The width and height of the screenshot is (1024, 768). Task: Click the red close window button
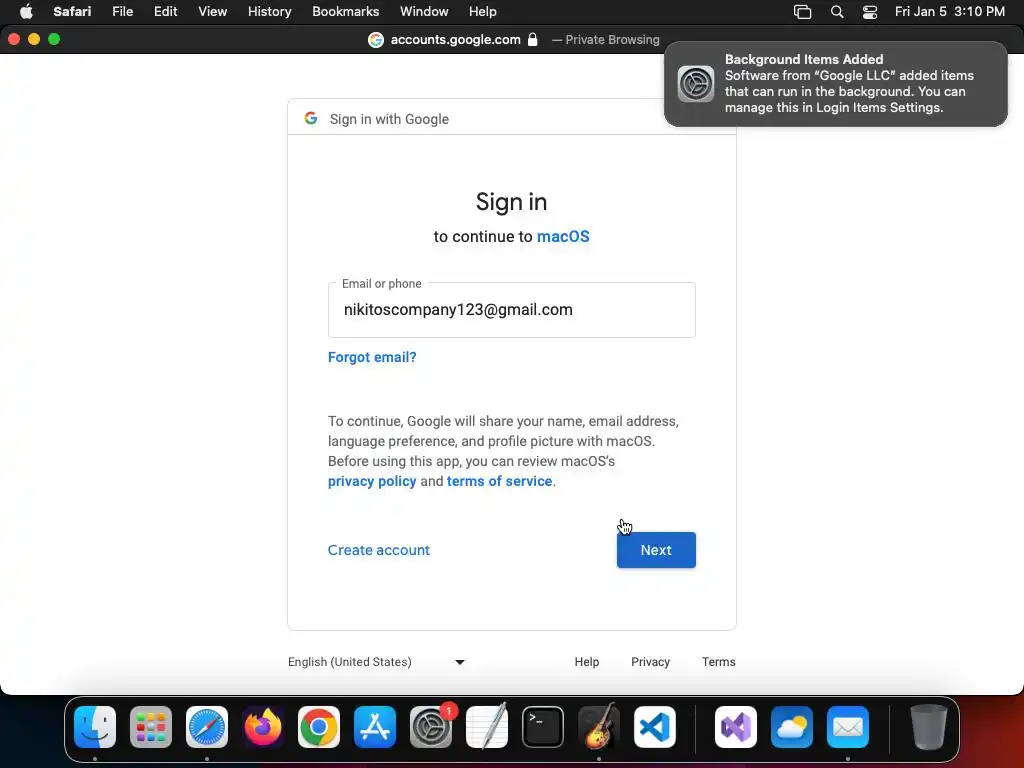[x=14, y=39]
